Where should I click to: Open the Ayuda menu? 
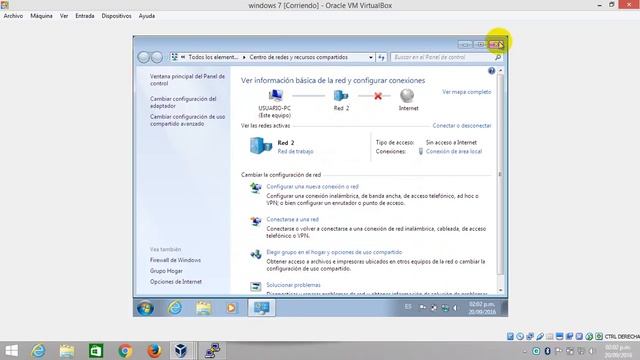147,16
